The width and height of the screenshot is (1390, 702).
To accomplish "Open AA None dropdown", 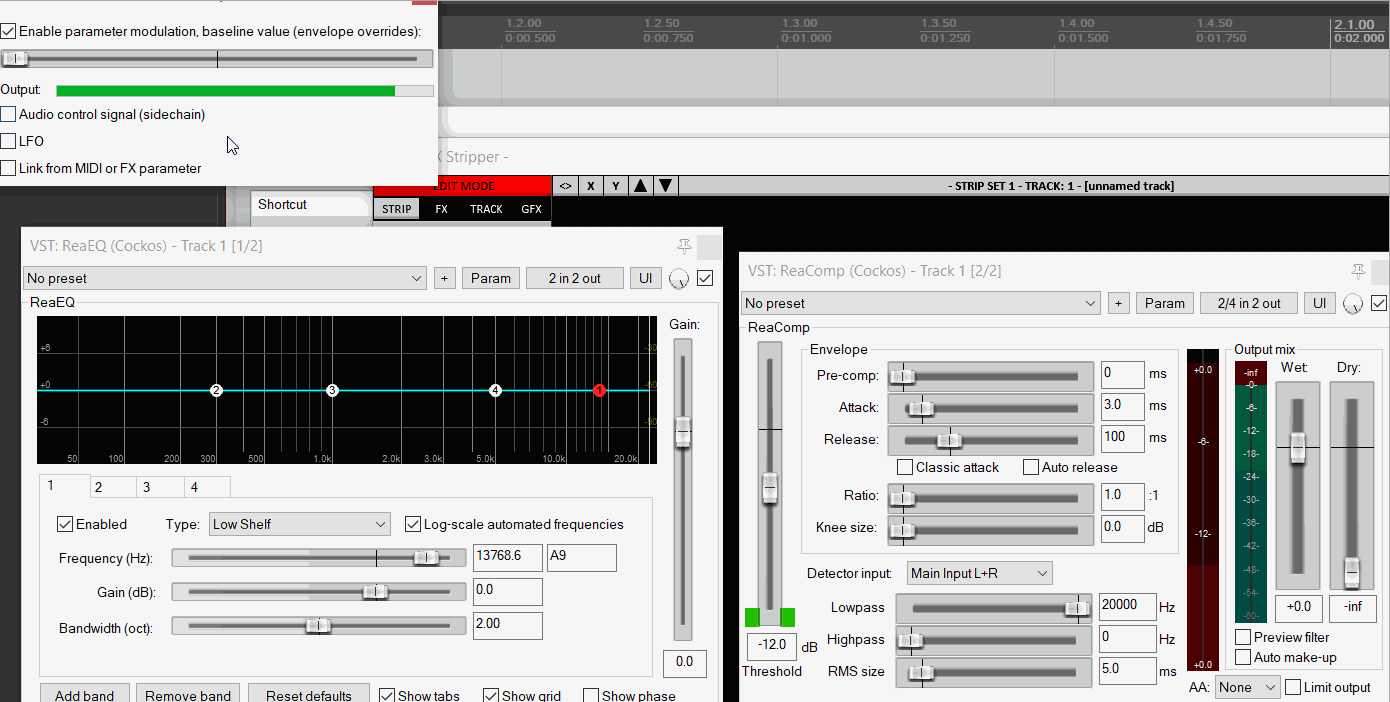I will pyautogui.click(x=1249, y=687).
